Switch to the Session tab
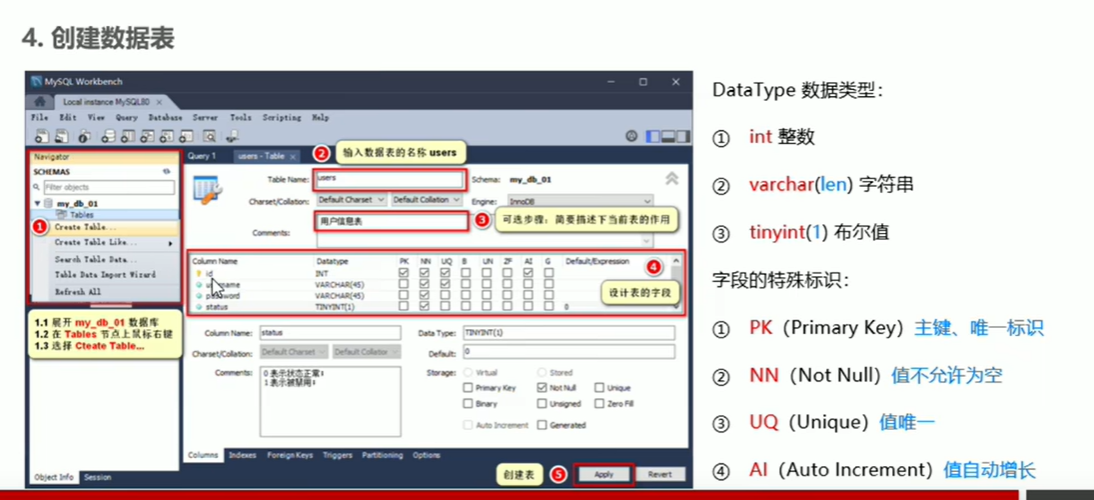 click(97, 478)
